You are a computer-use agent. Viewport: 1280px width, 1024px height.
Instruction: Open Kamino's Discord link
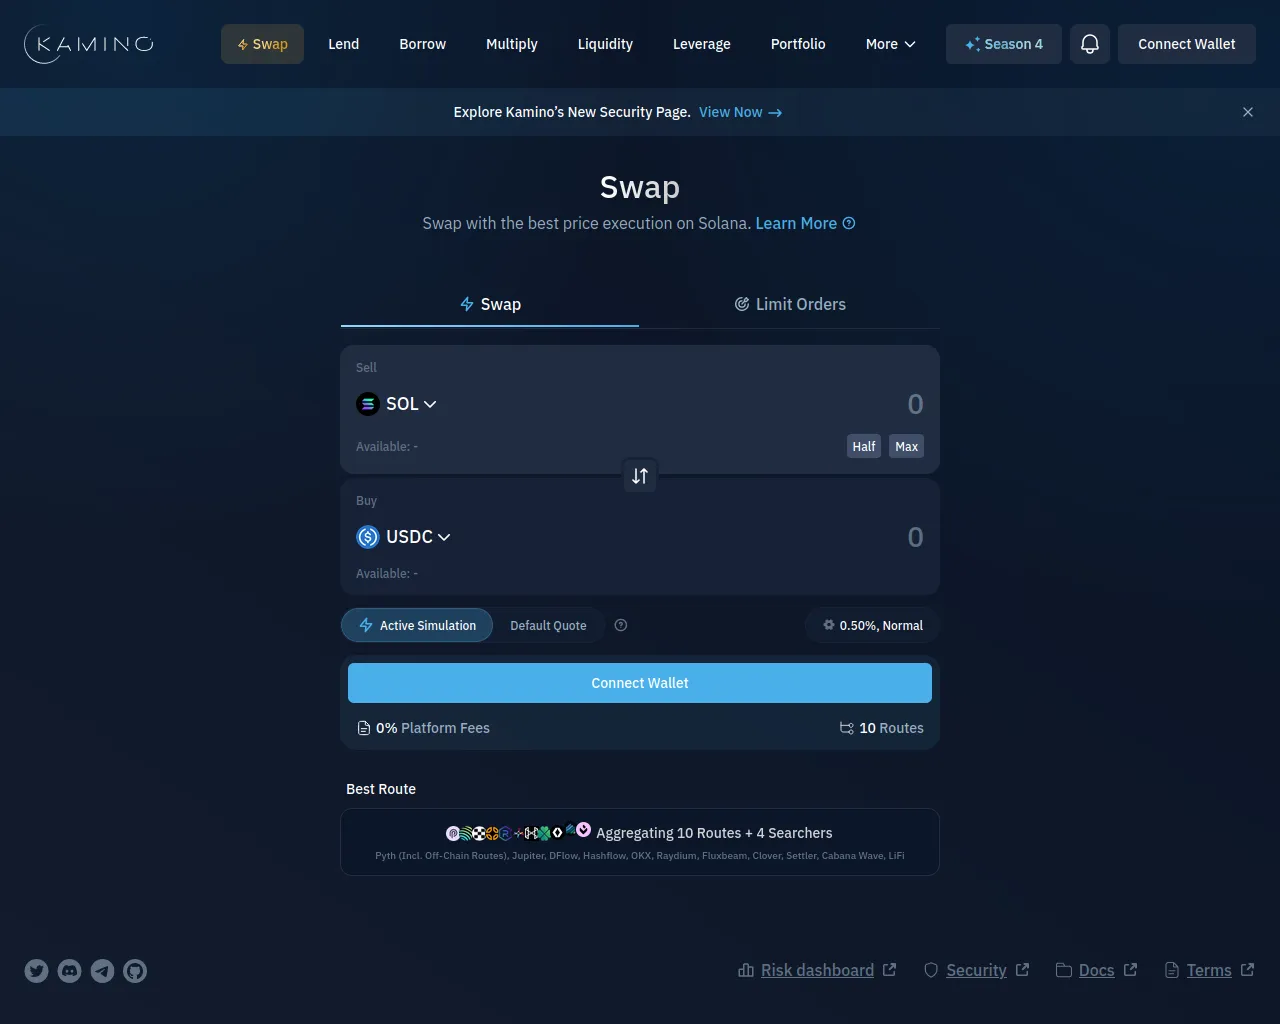(70, 971)
